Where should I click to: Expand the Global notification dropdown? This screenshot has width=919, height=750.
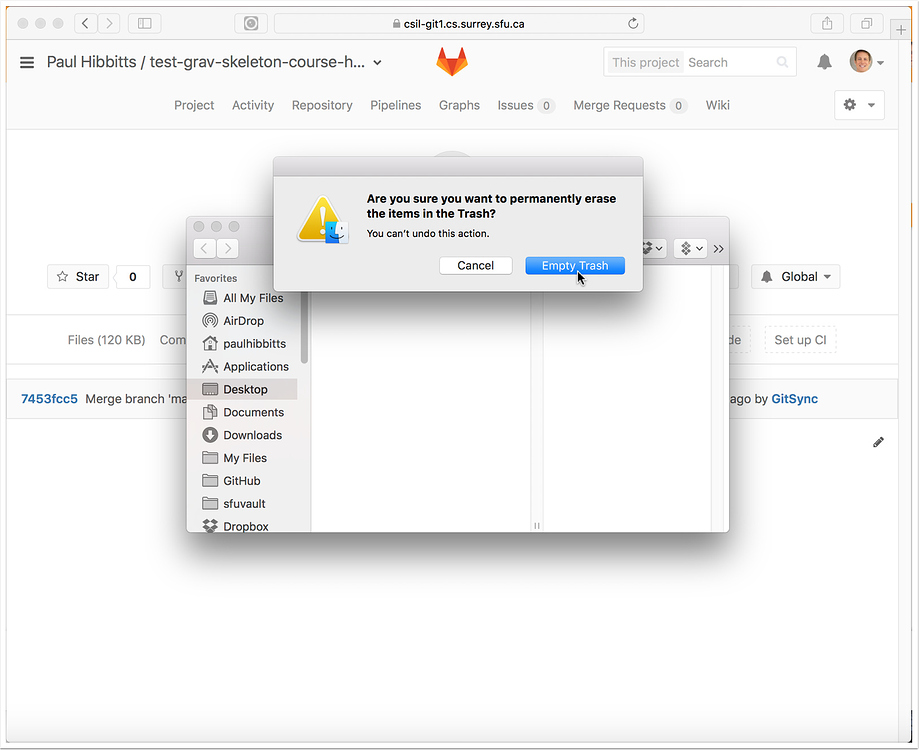(x=795, y=276)
